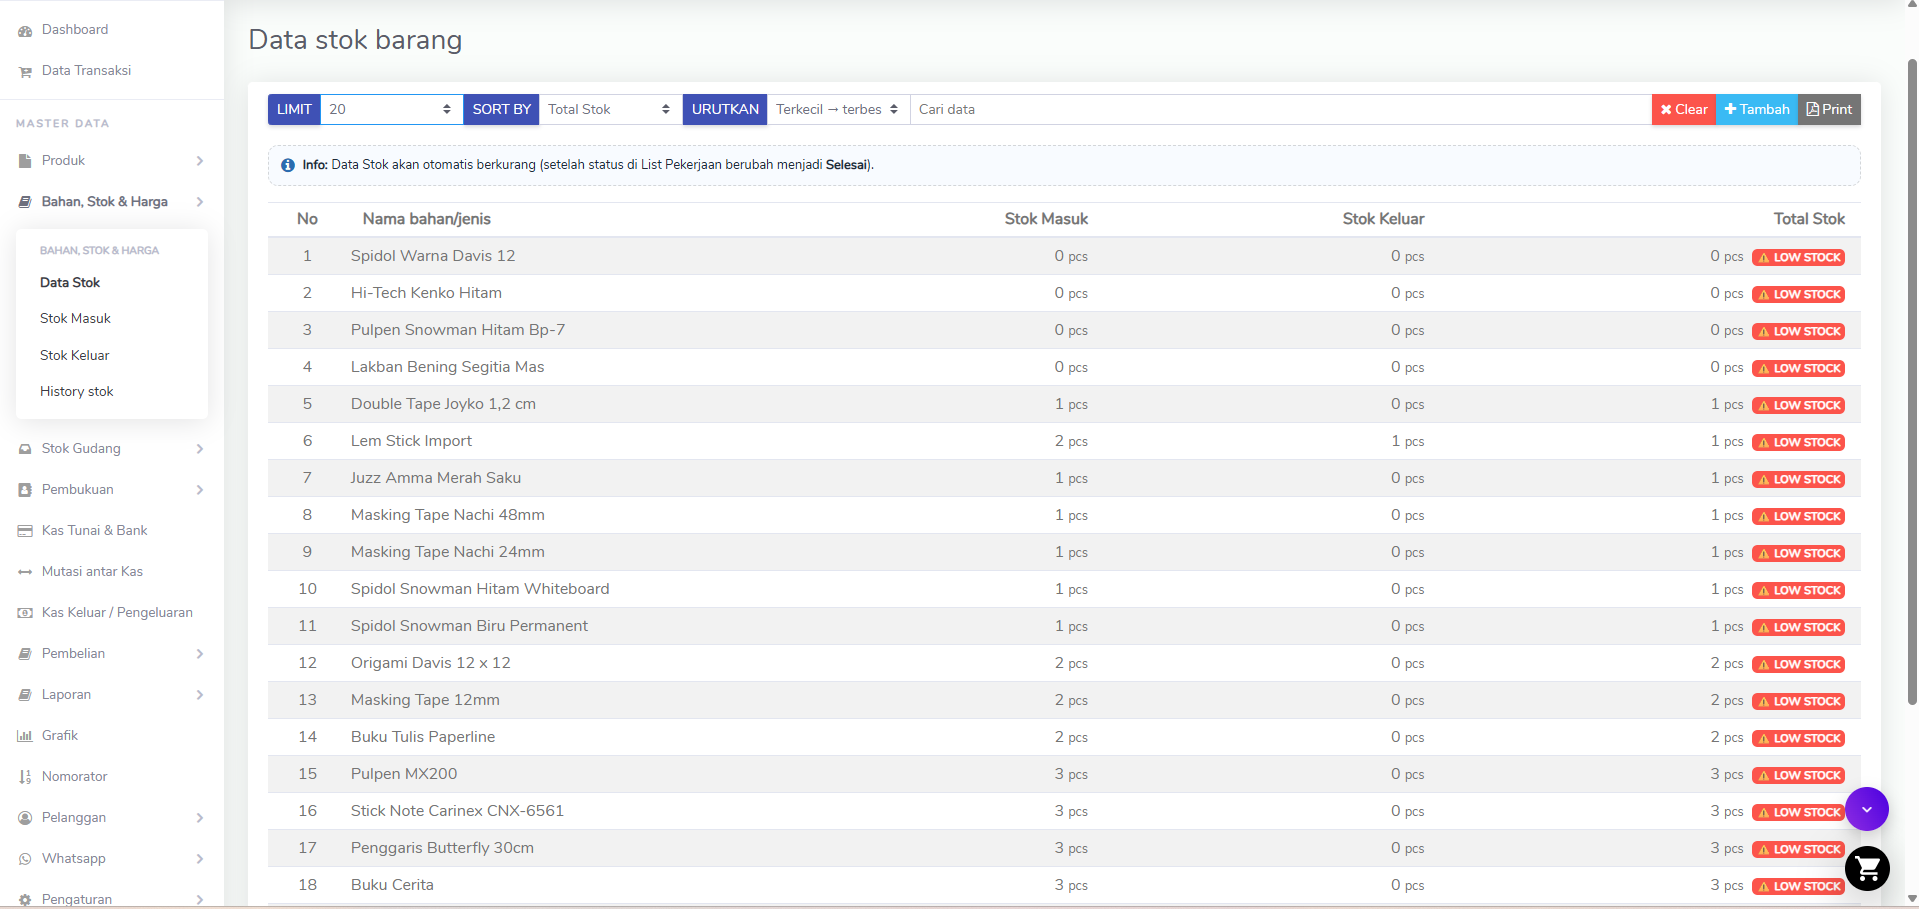Expand the Produk menu chevron
The width and height of the screenshot is (1919, 909).
(x=200, y=161)
